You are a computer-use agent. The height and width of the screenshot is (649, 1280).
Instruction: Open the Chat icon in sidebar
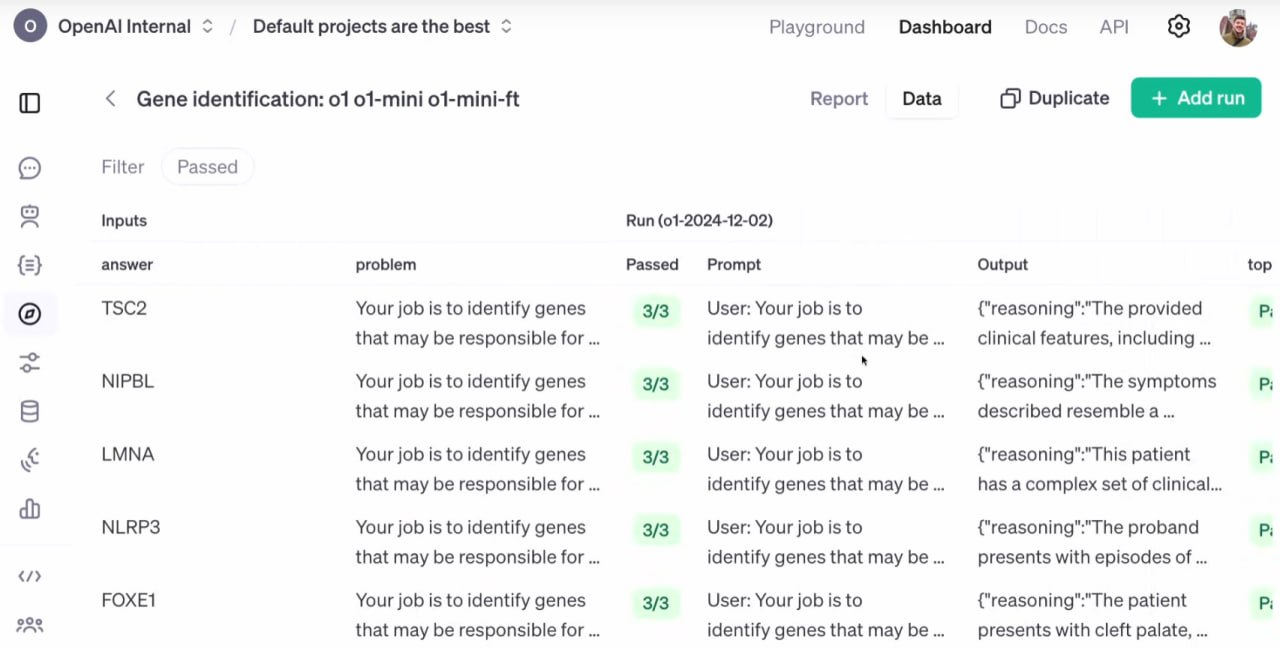pyautogui.click(x=30, y=168)
